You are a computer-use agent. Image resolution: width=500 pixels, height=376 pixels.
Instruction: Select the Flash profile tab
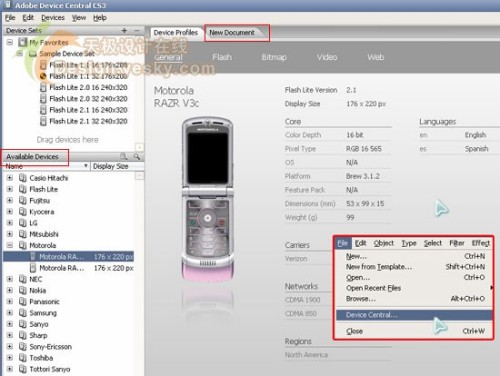(222, 57)
